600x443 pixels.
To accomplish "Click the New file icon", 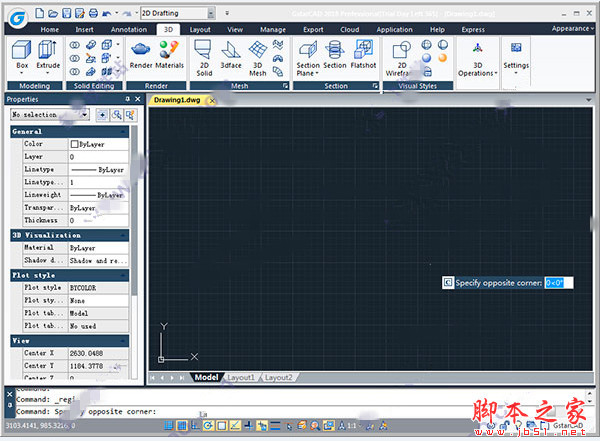I will 39,13.
